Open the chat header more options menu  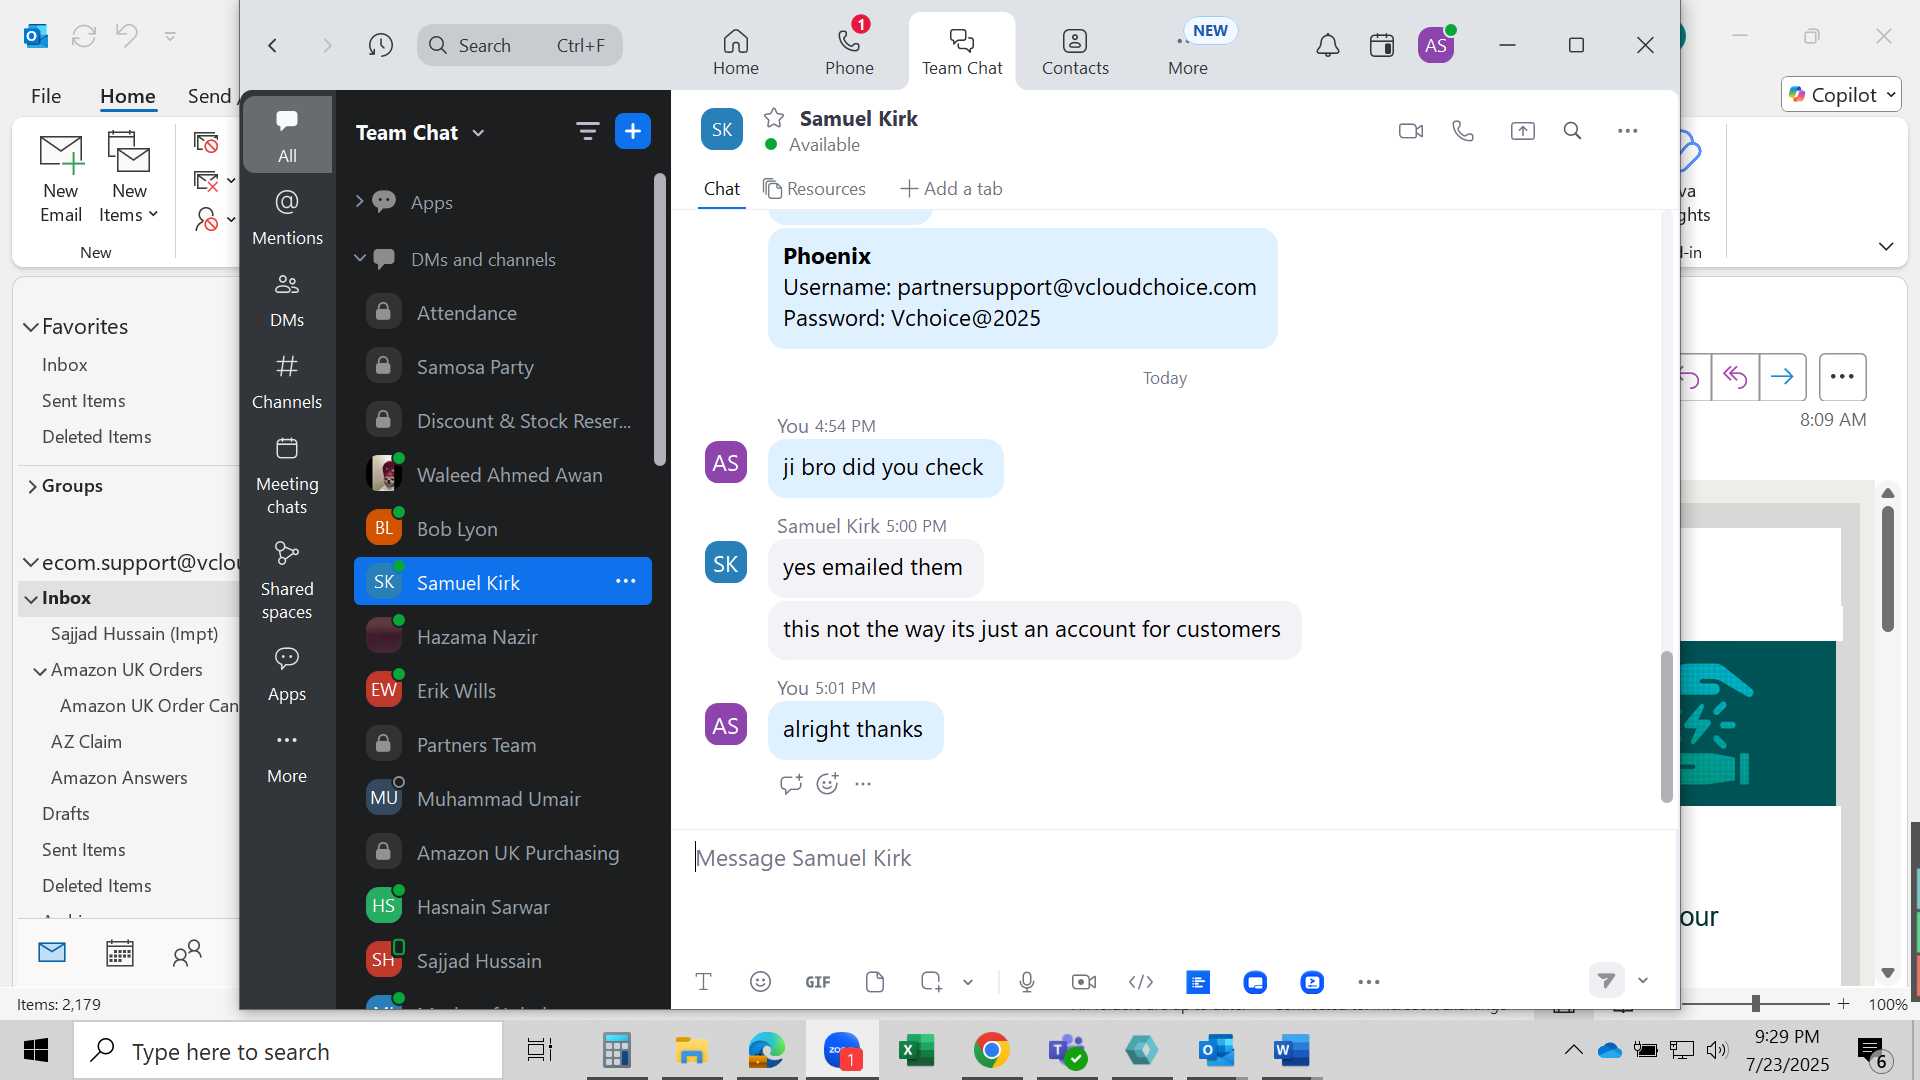click(1628, 131)
